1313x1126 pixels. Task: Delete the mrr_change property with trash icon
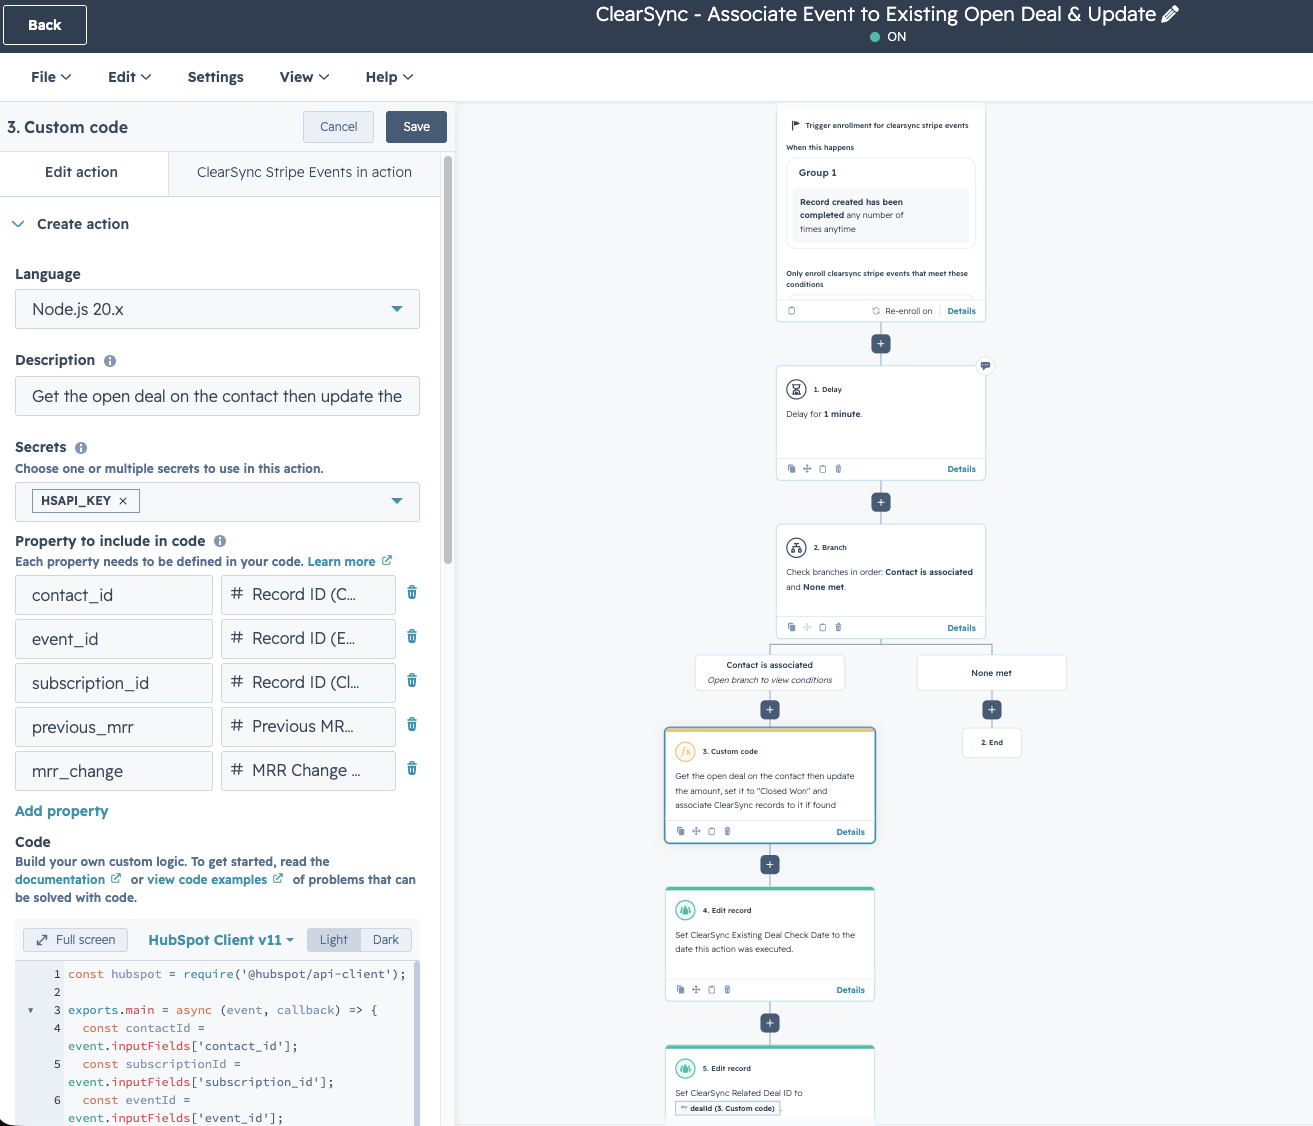[412, 769]
